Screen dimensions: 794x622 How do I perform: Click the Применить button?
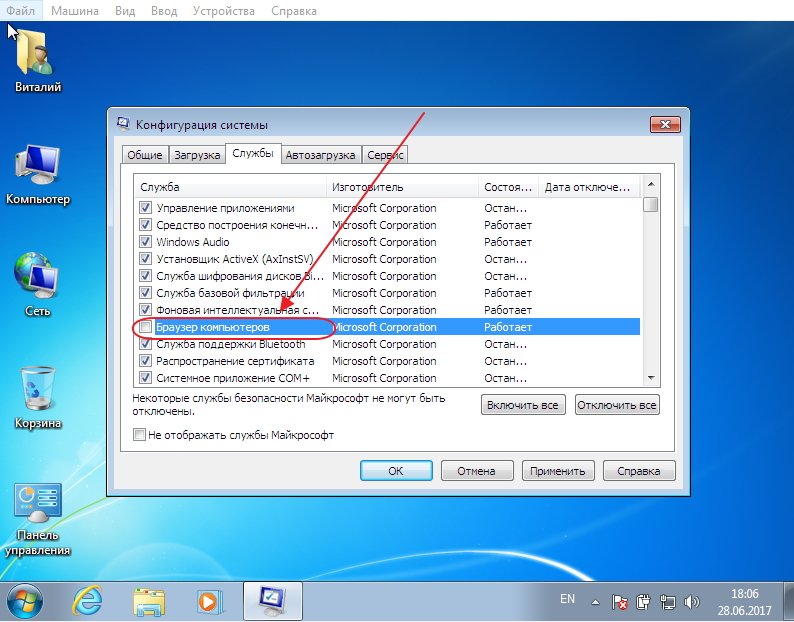coord(558,471)
